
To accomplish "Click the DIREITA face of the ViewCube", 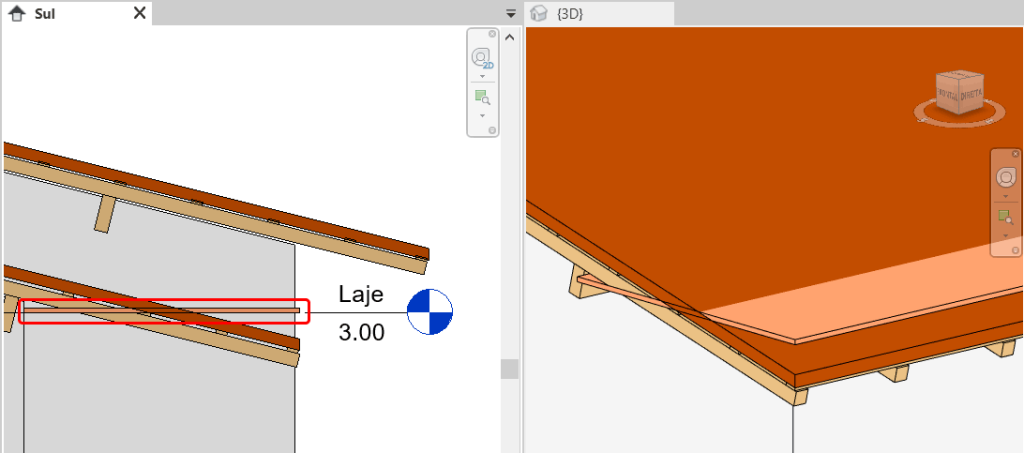I will pos(969,97).
